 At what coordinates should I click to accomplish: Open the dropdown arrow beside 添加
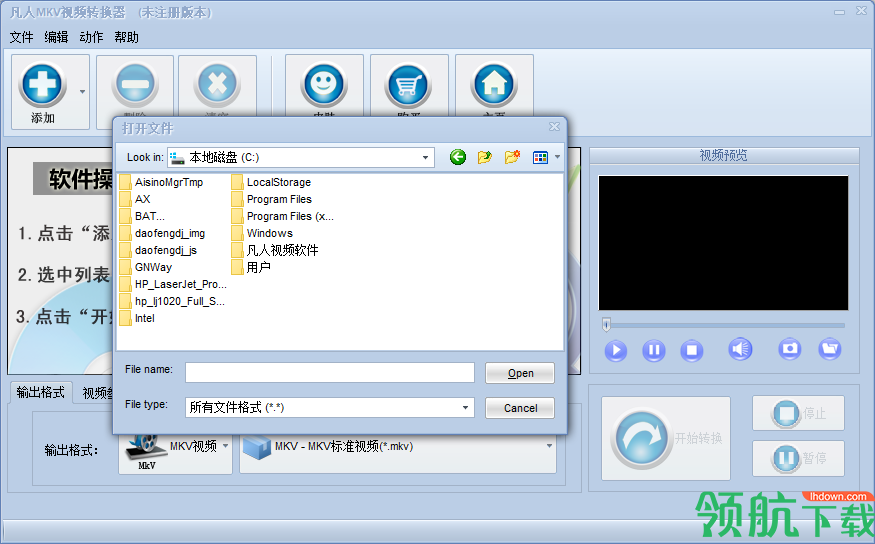pyautogui.click(x=82, y=92)
